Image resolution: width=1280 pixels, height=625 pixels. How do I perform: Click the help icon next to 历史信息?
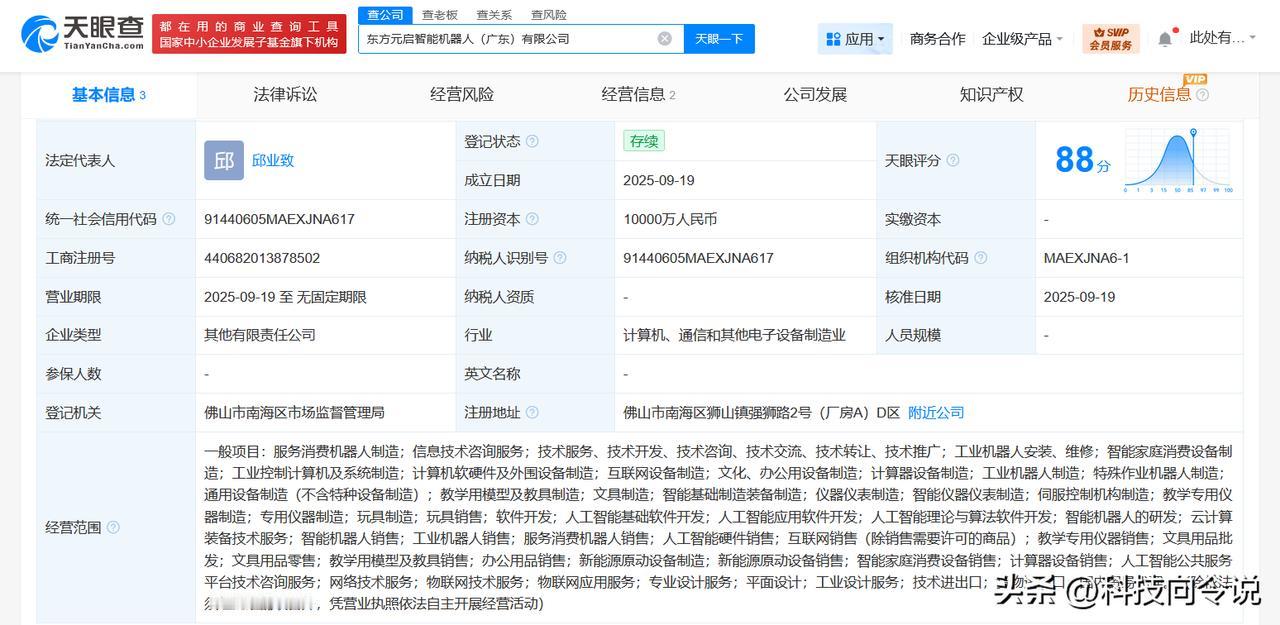(1202, 95)
